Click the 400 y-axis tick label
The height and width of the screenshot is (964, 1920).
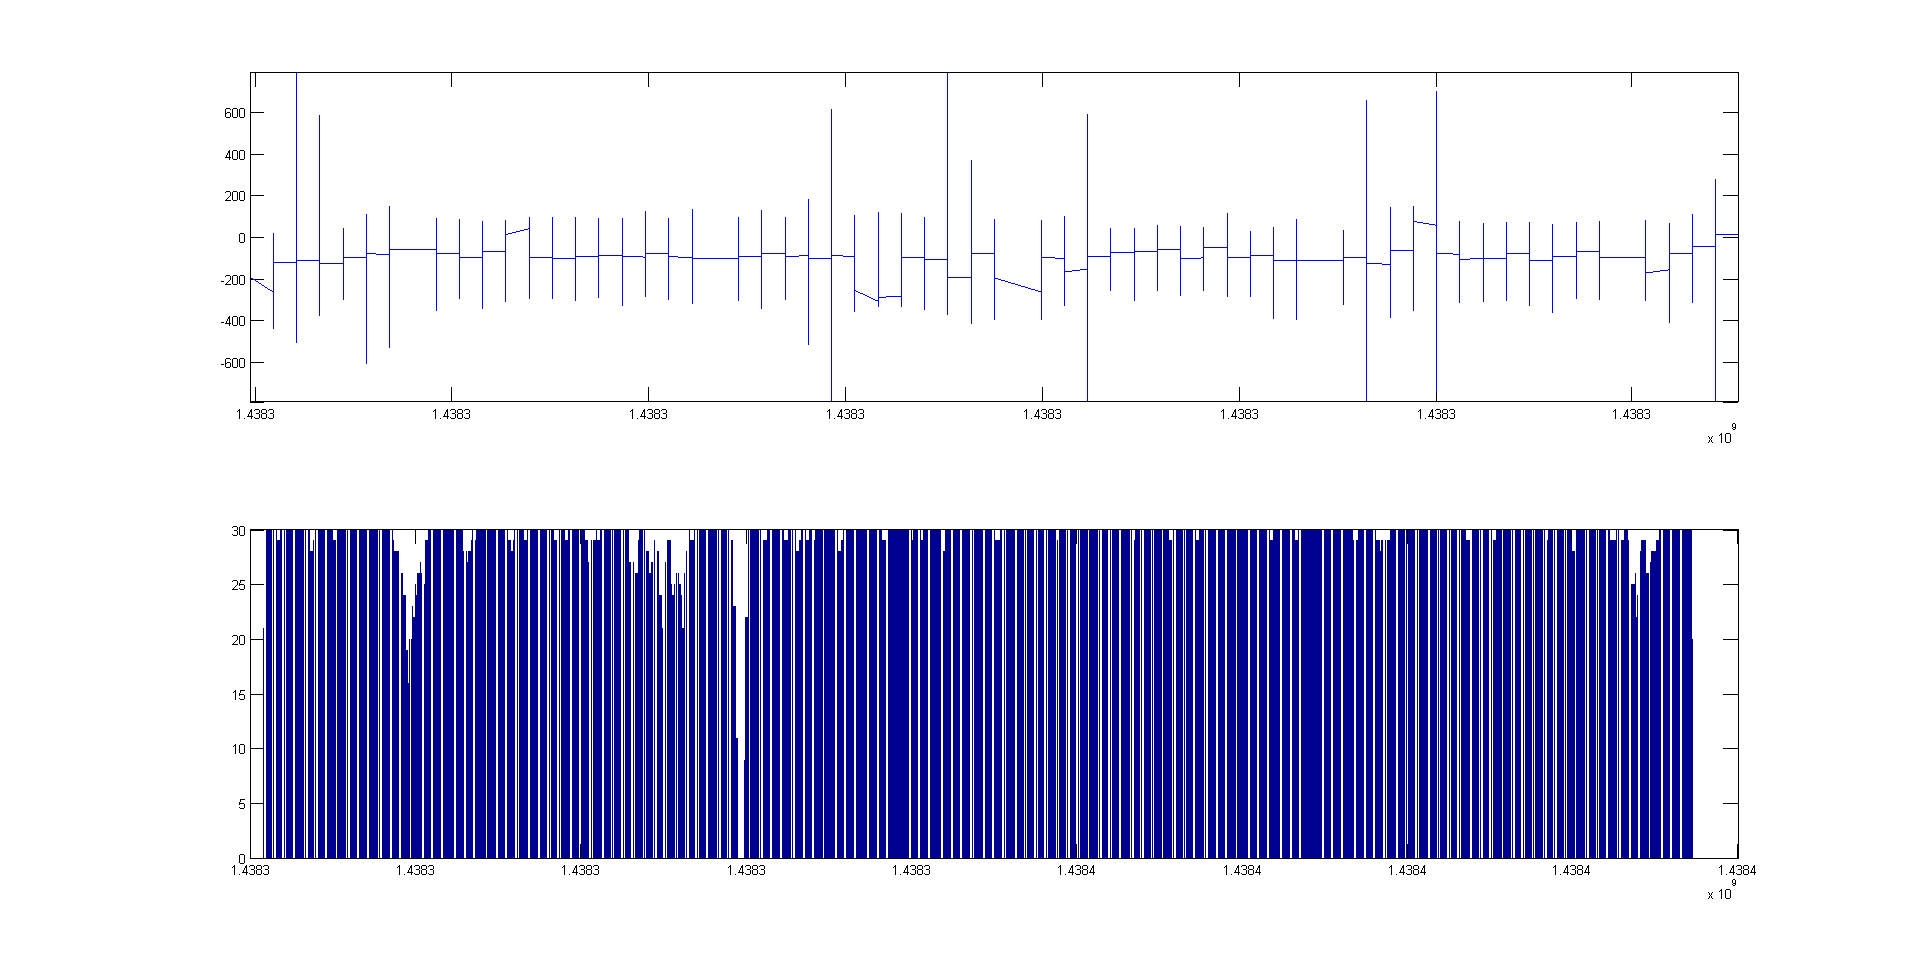[x=235, y=155]
